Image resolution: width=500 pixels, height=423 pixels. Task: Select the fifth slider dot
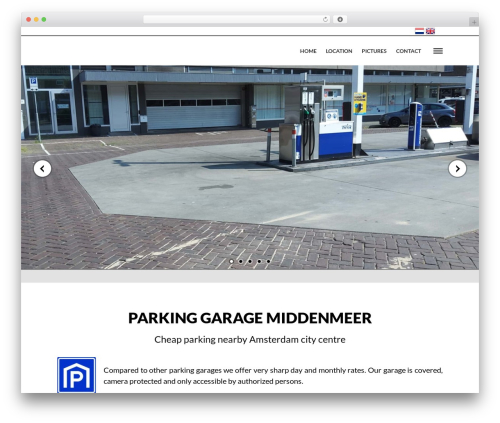click(268, 261)
